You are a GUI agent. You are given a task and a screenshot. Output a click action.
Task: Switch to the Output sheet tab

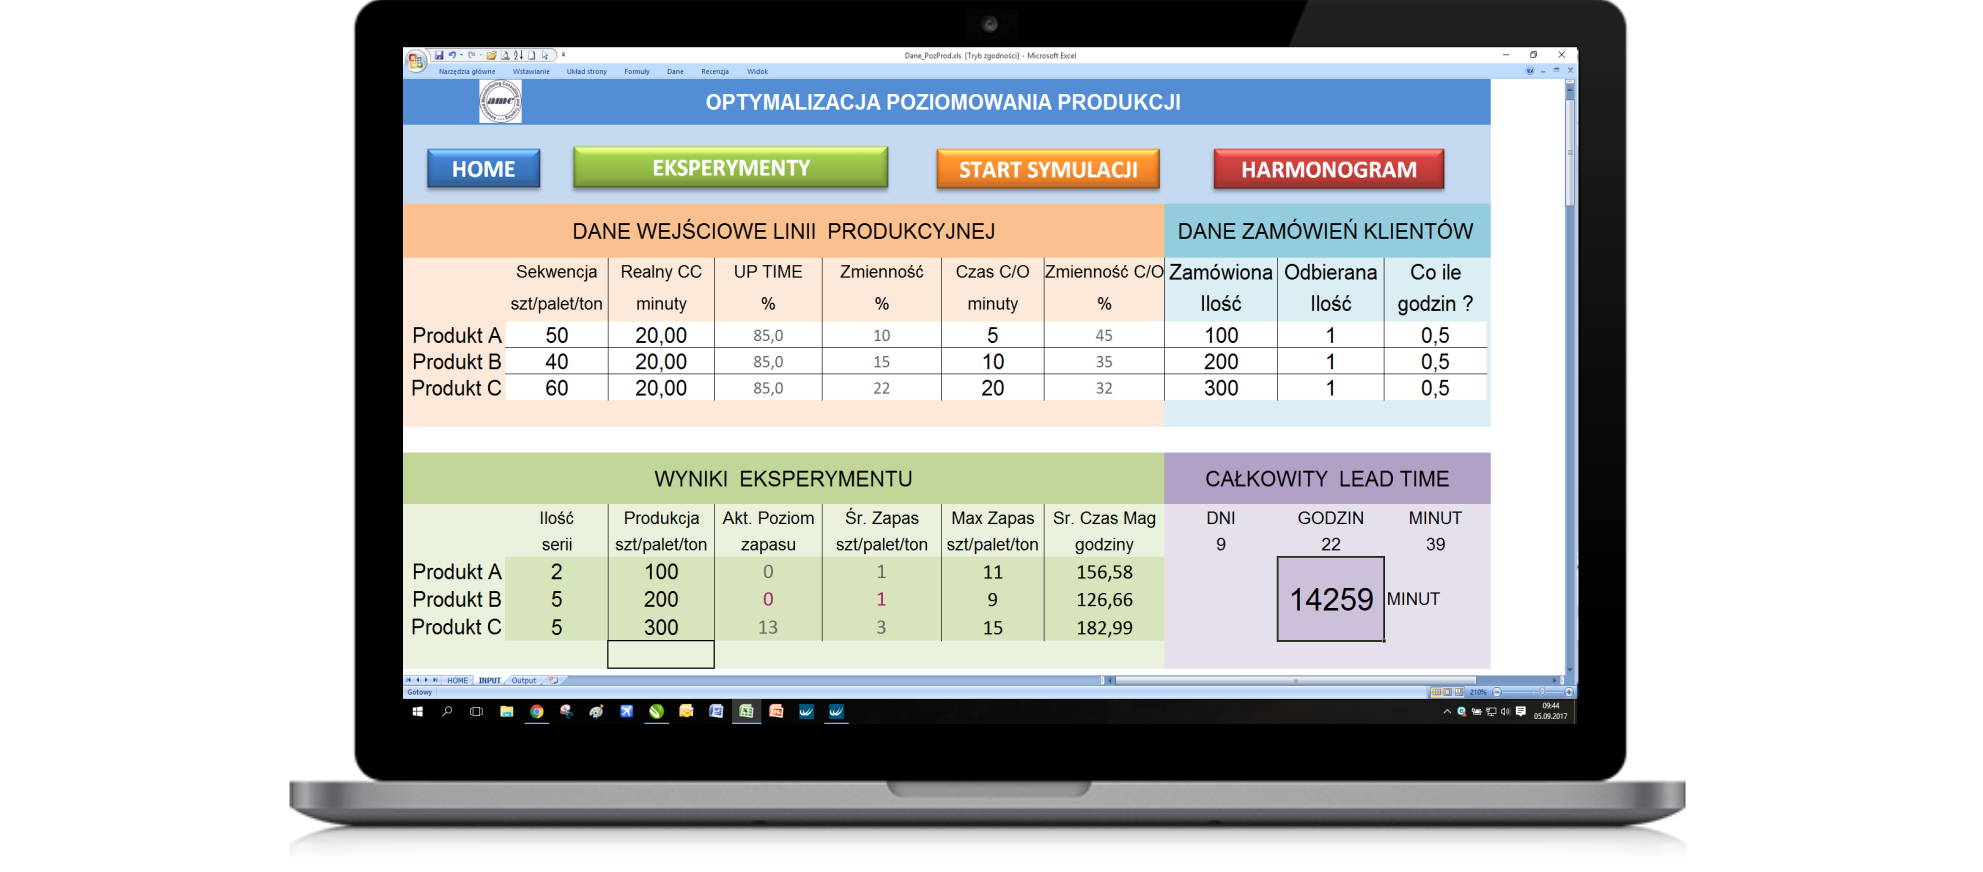(524, 680)
